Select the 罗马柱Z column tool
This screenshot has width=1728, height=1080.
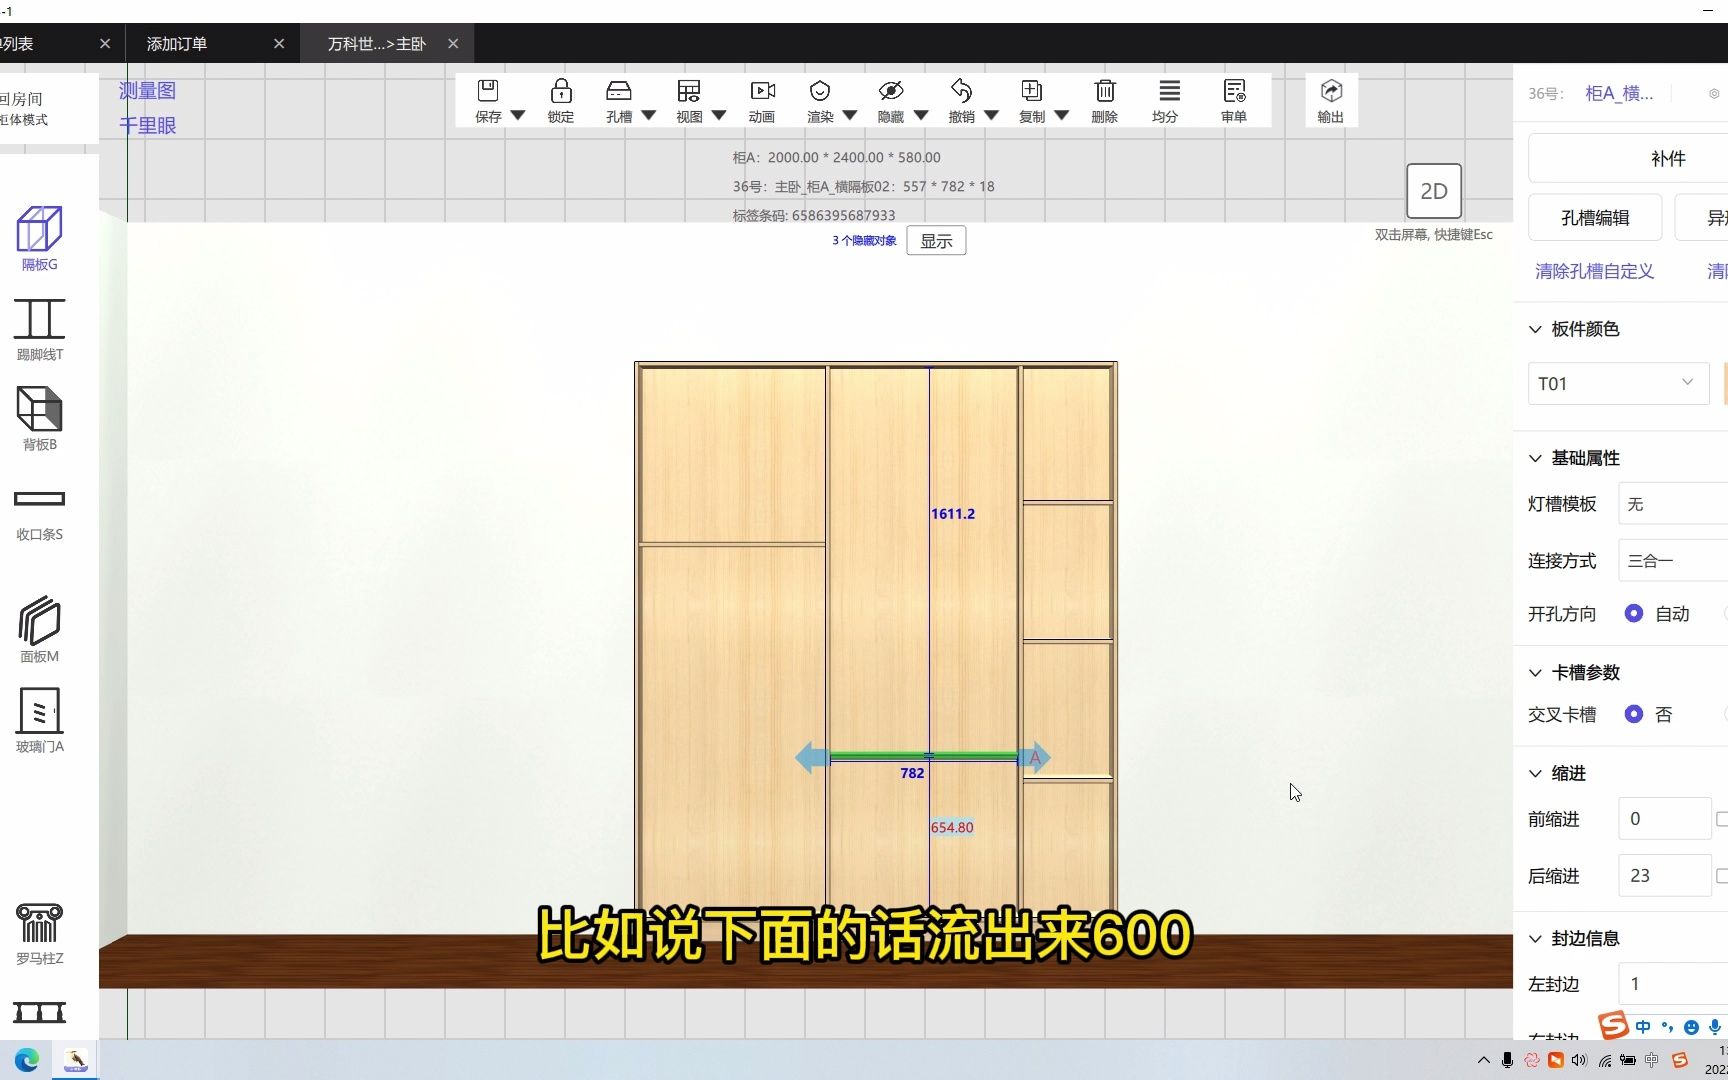click(x=40, y=933)
